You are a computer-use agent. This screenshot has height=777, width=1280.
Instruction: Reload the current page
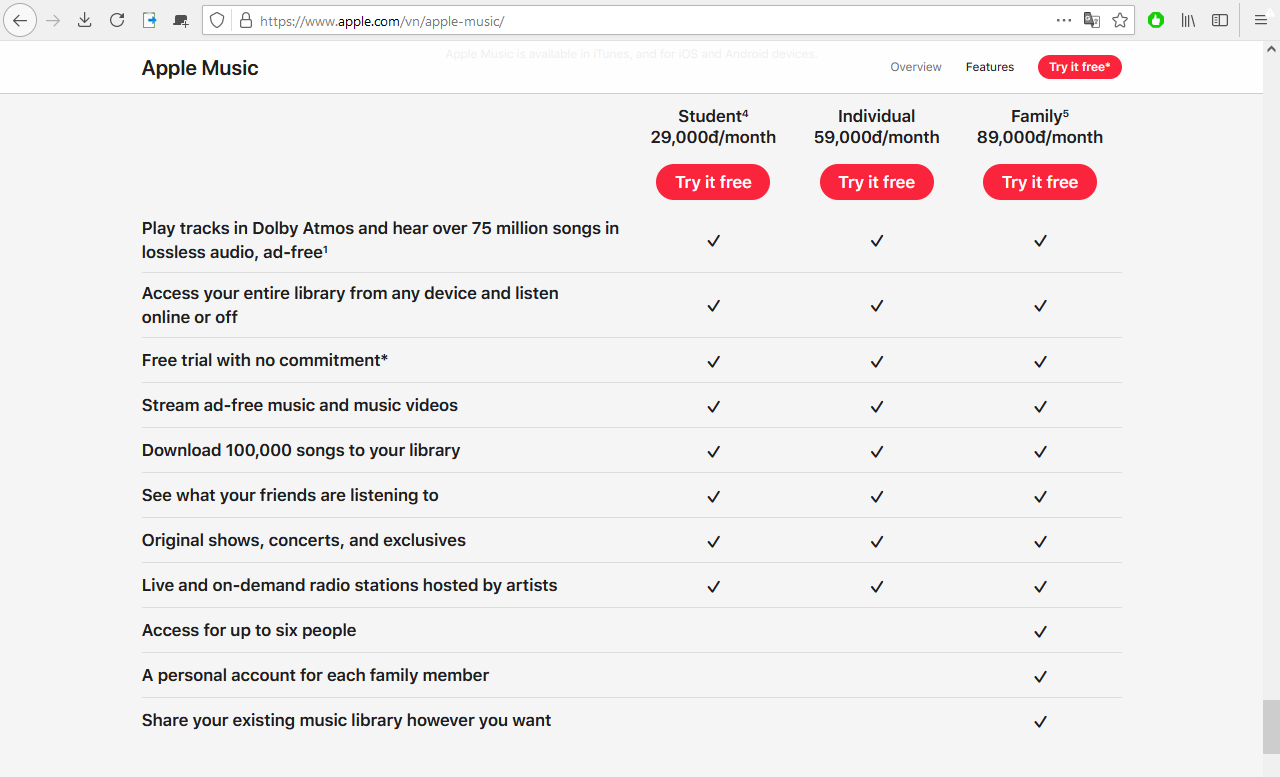(x=117, y=20)
